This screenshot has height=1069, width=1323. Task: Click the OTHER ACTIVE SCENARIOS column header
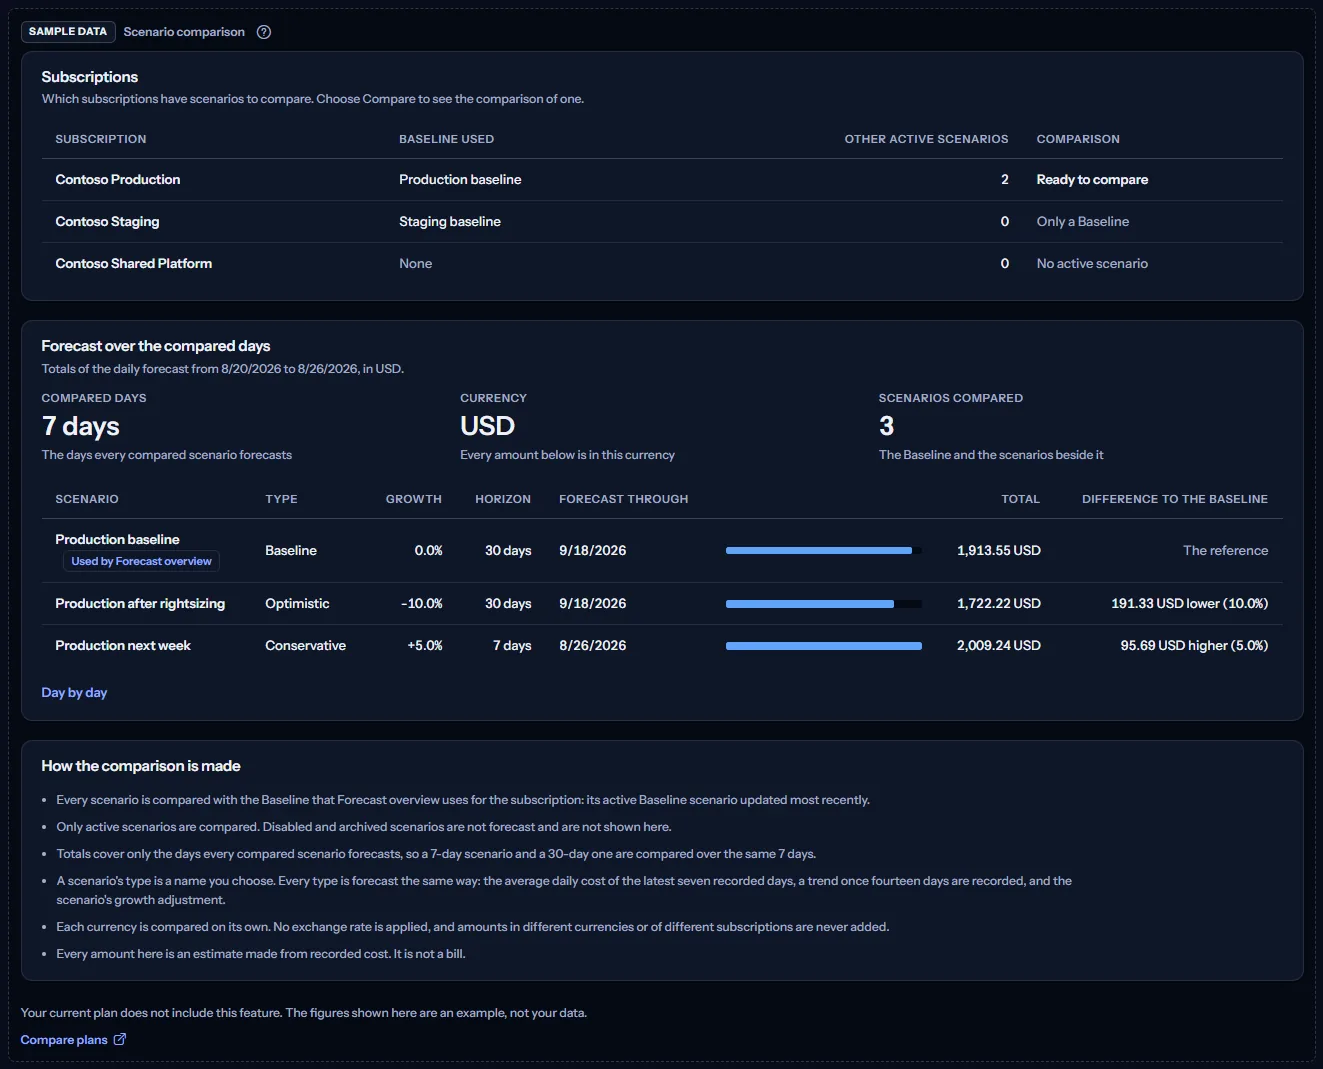tap(926, 139)
